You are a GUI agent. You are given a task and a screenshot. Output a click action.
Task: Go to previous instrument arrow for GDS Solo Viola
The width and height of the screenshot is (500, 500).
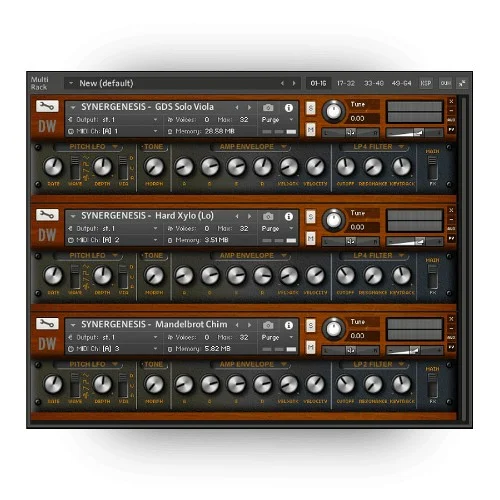pyautogui.click(x=237, y=107)
